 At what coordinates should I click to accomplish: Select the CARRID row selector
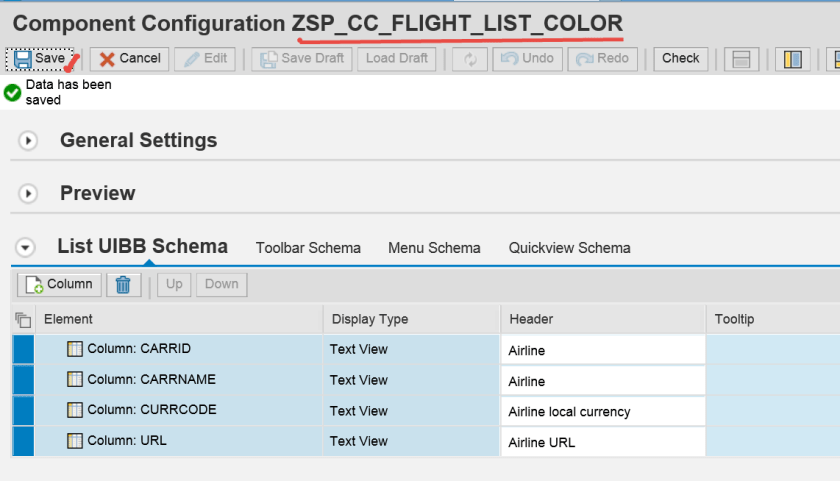(24, 350)
